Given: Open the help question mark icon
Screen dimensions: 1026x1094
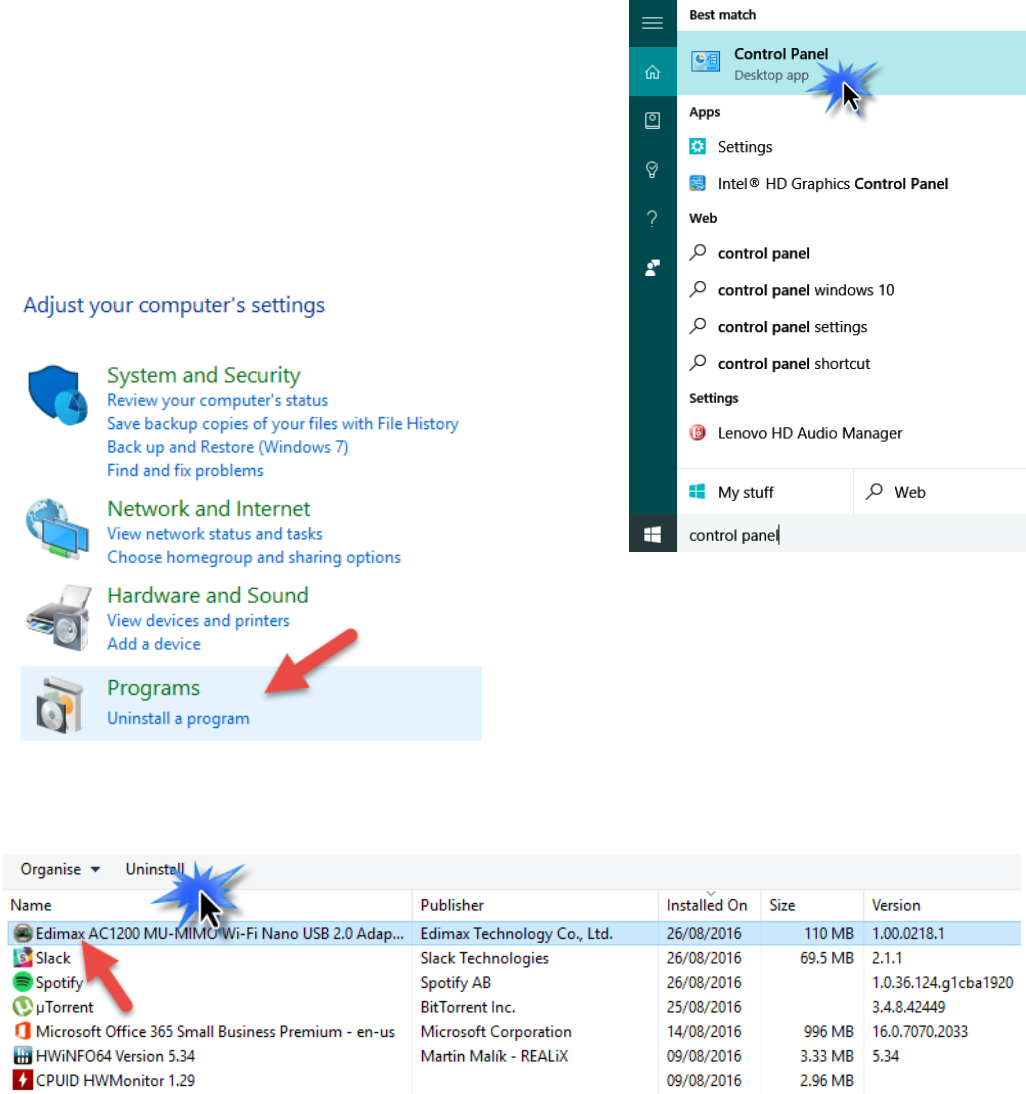Looking at the screenshot, I should pos(652,219).
